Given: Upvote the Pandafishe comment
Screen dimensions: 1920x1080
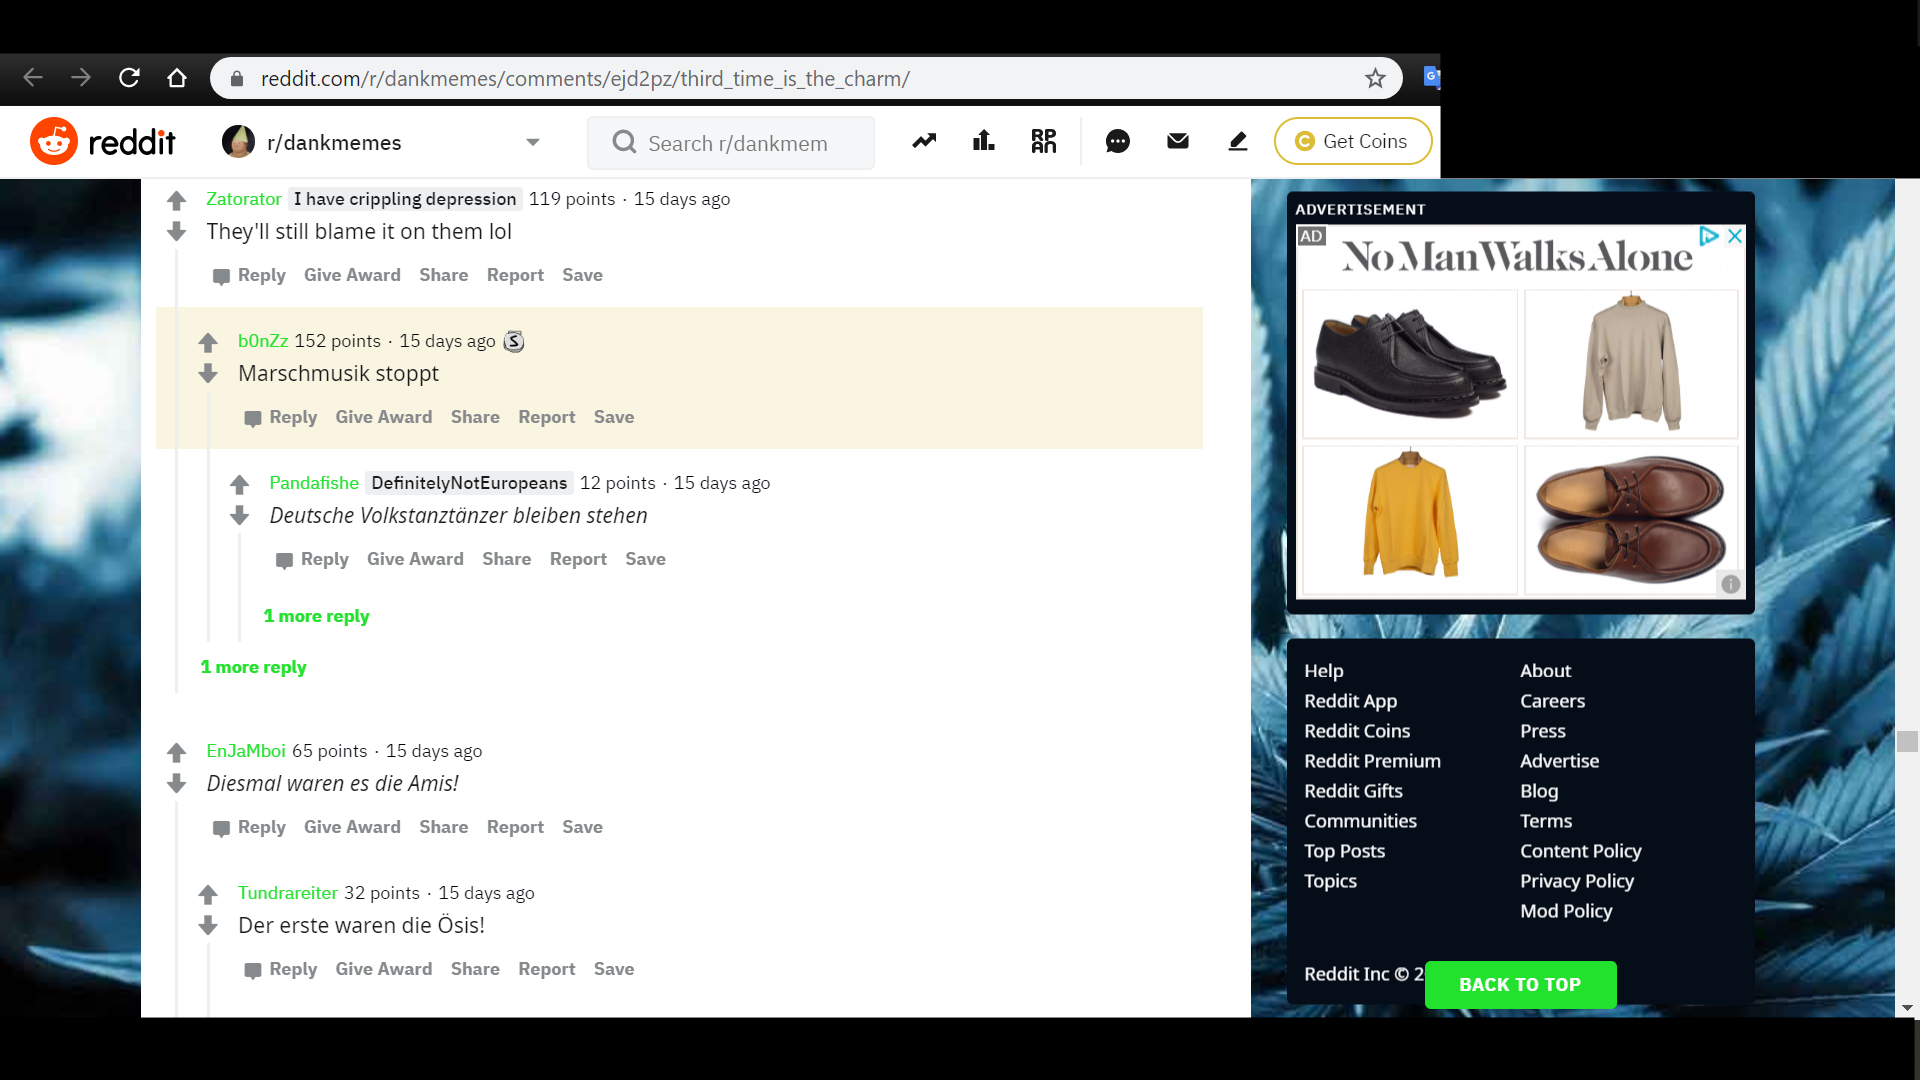Looking at the screenshot, I should (239, 485).
